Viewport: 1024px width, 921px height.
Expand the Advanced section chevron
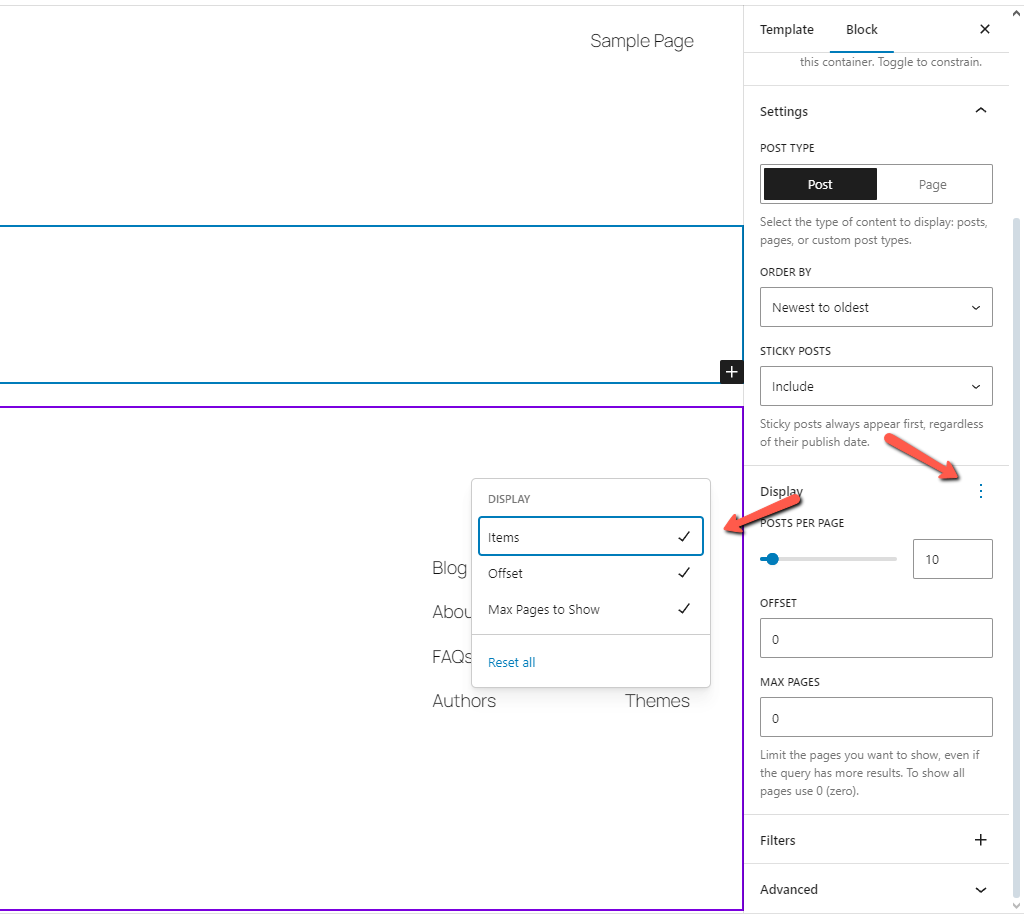click(981, 889)
